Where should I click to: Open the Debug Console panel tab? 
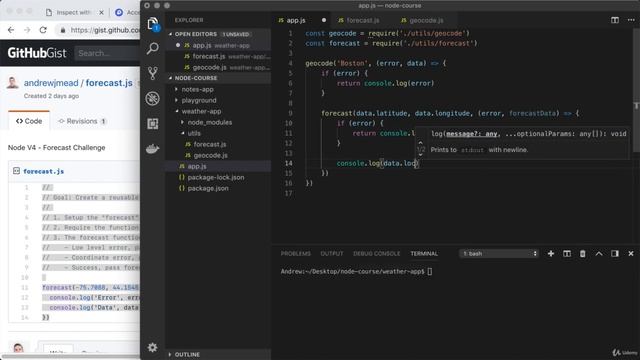376,253
